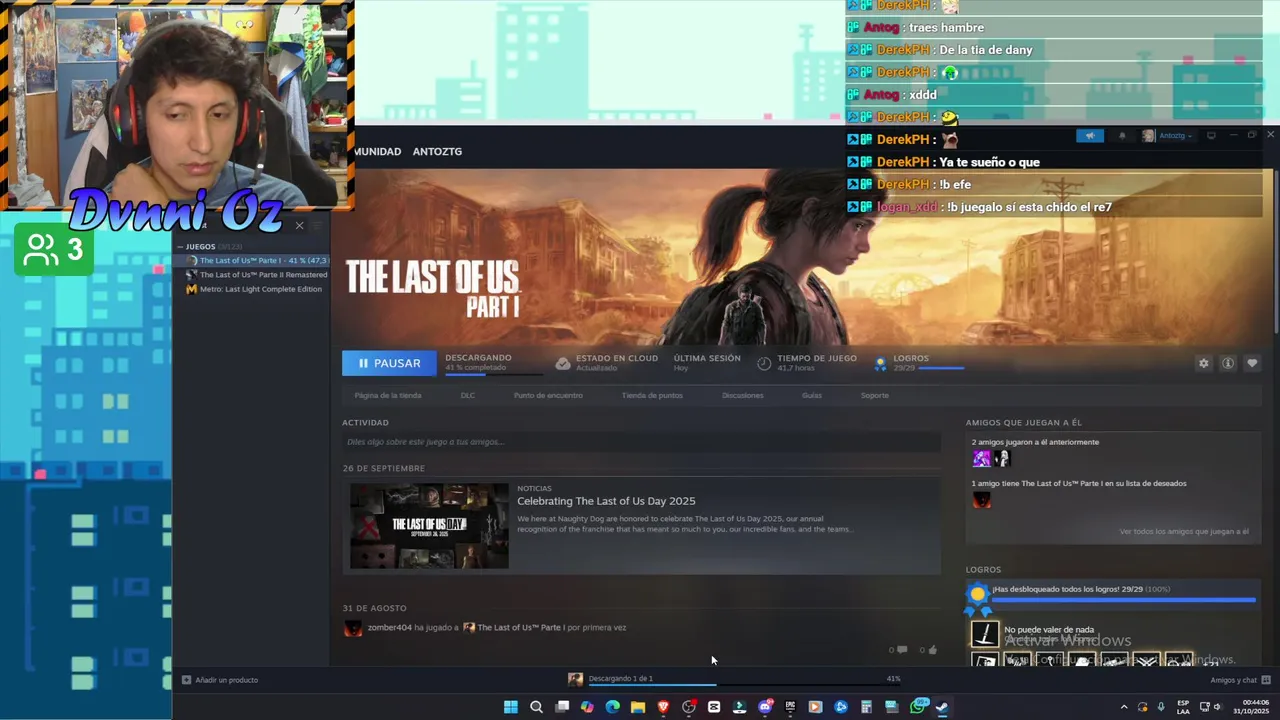Open WhatsApp from taskbar
This screenshot has width=1280, height=720.
[x=917, y=707]
